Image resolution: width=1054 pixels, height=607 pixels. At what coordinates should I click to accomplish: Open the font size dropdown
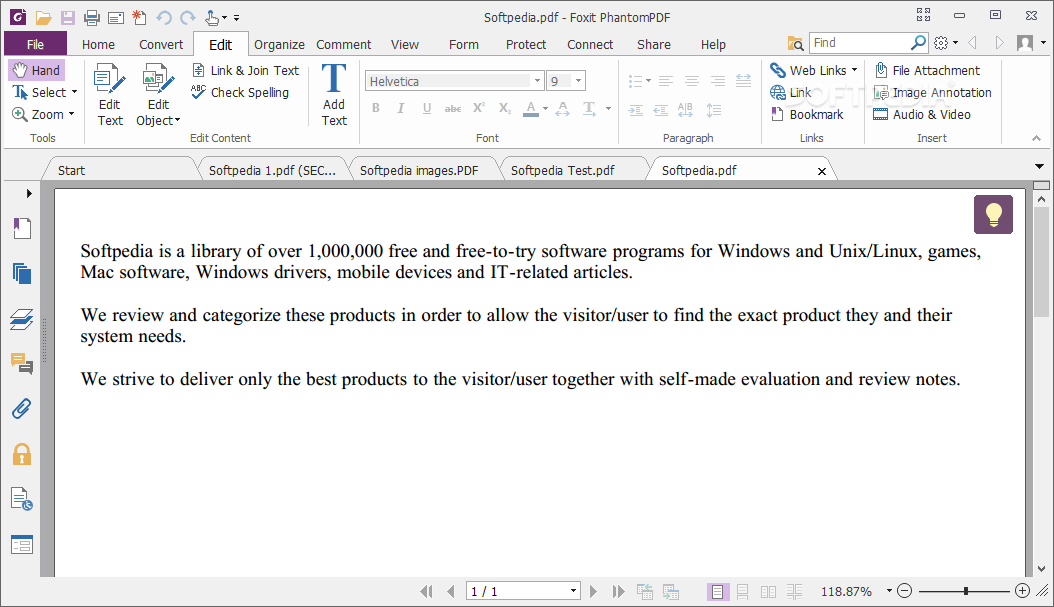click(578, 81)
